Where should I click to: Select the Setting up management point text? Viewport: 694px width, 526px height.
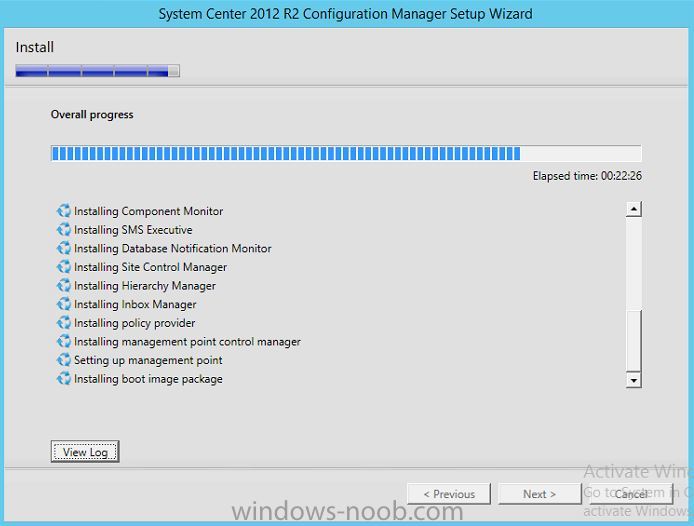click(148, 360)
